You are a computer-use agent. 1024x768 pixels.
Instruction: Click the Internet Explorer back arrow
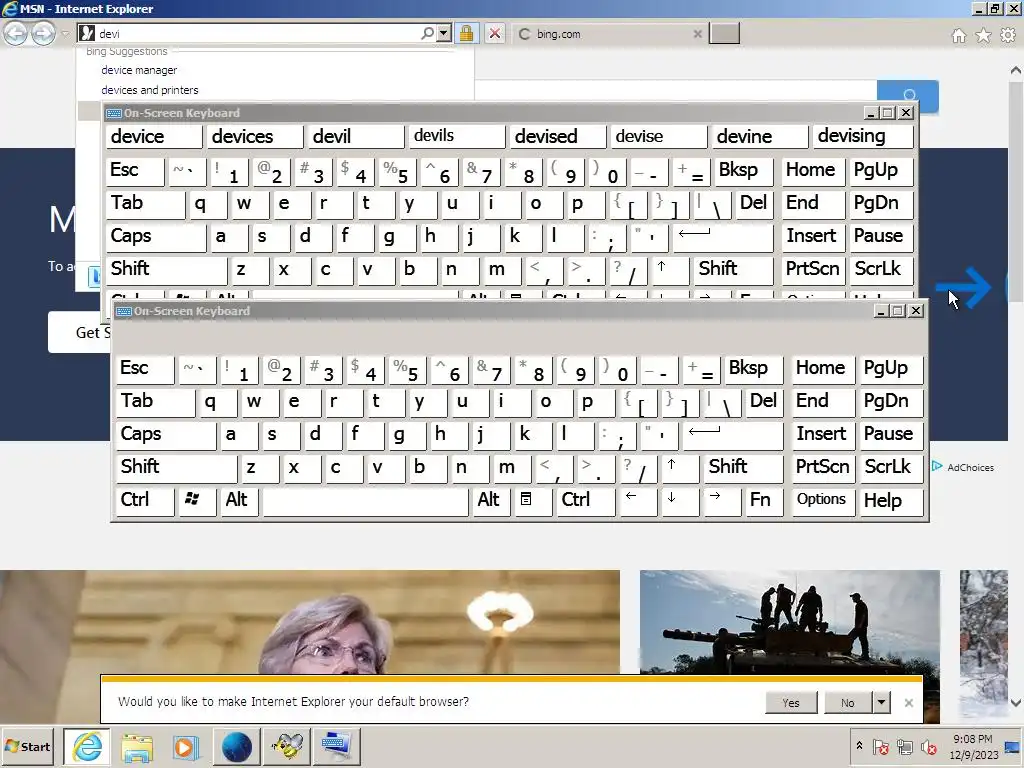(x=16, y=33)
